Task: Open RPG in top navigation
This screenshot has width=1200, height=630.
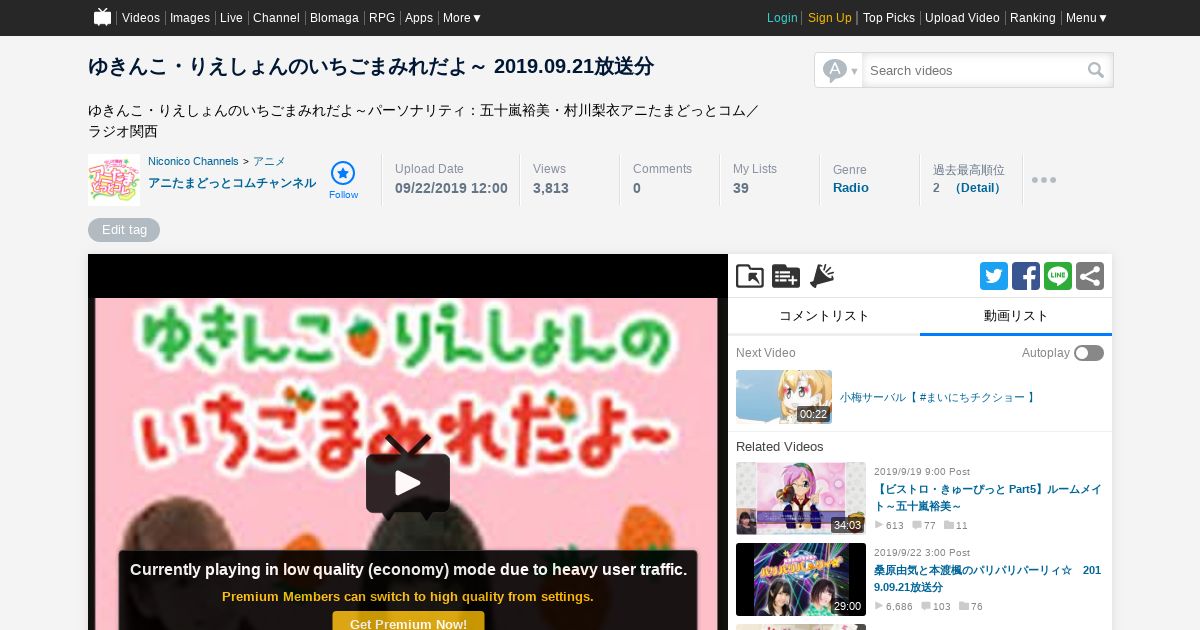Action: click(382, 18)
